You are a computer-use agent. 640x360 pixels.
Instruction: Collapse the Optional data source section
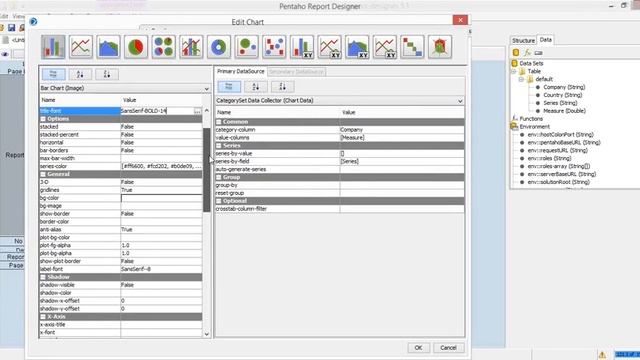219,201
